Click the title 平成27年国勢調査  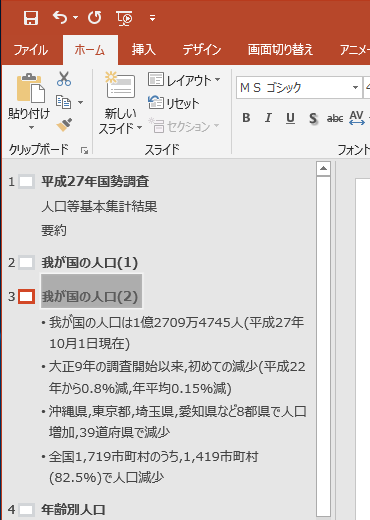[95, 182]
